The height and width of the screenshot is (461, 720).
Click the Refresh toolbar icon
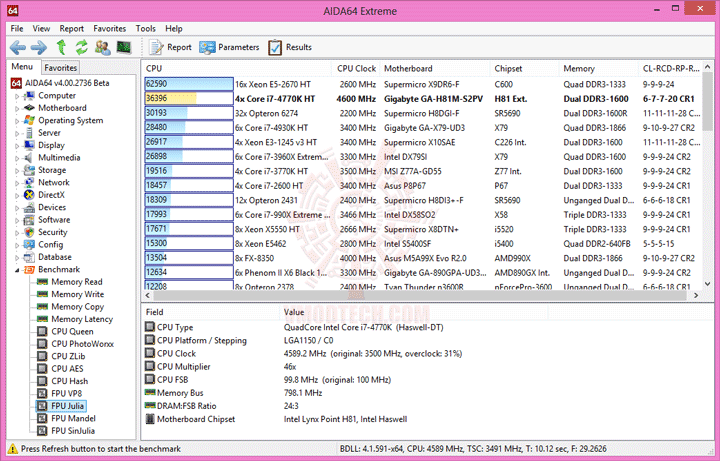(81, 47)
